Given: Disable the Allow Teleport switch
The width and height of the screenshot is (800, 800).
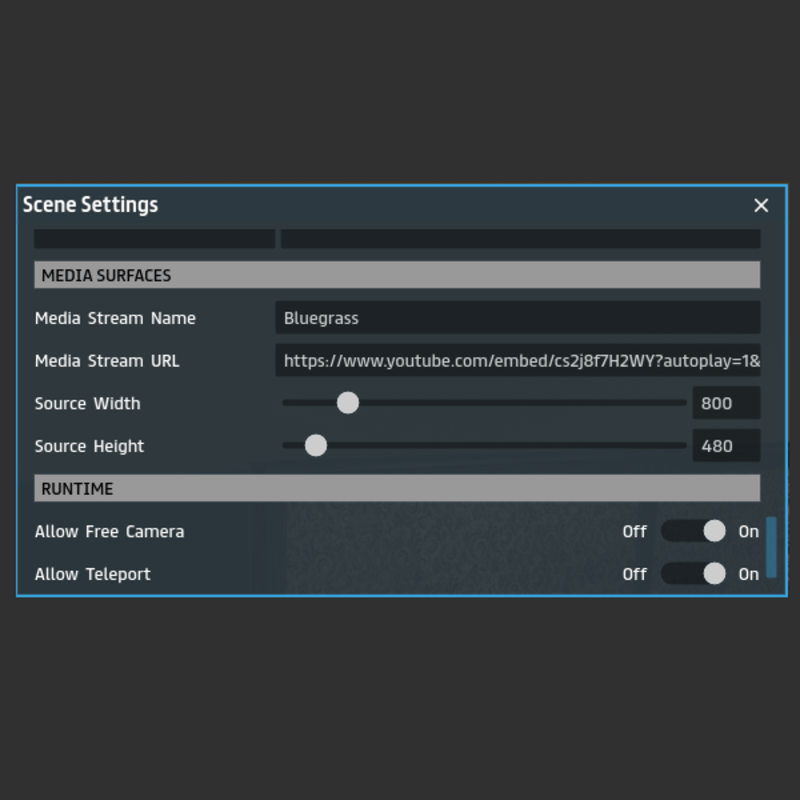Looking at the screenshot, I should pyautogui.click(x=693, y=574).
